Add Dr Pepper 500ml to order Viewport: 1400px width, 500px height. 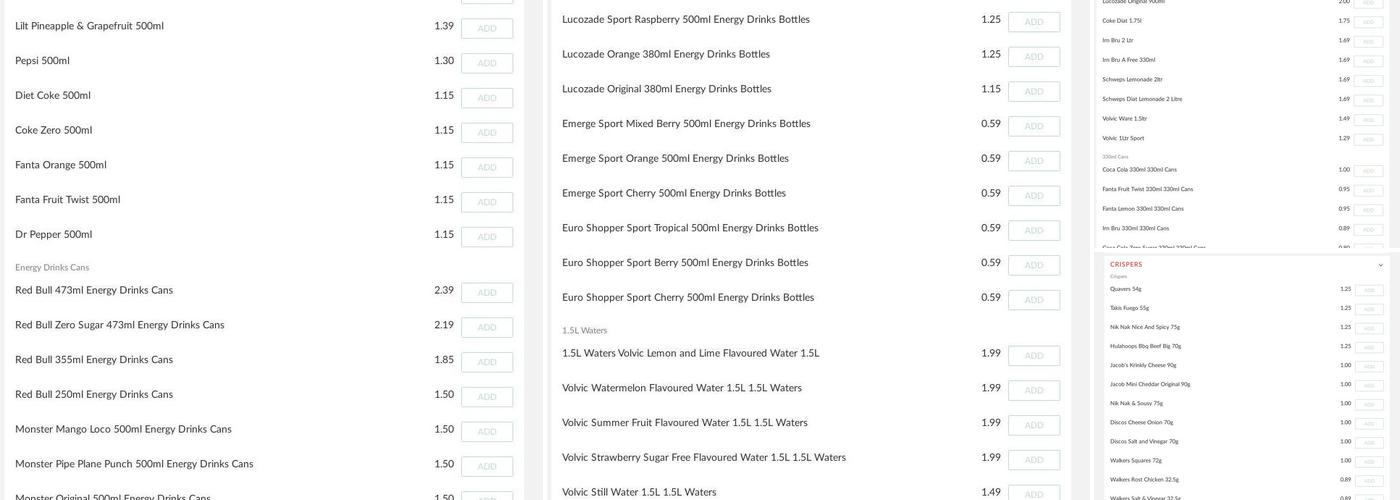pyautogui.click(x=487, y=237)
